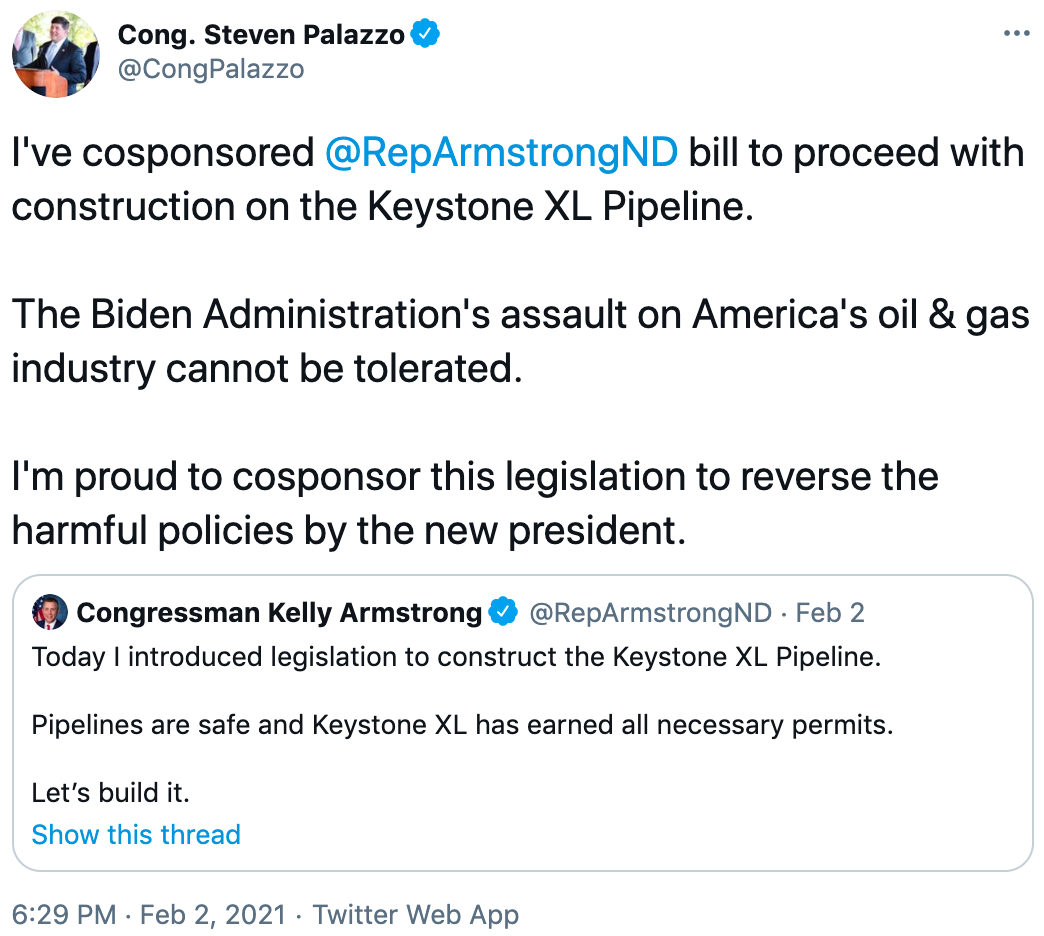The image size is (1044, 936).
Task: Click the "Biden Administration's assault" paragraph
Action: (520, 341)
